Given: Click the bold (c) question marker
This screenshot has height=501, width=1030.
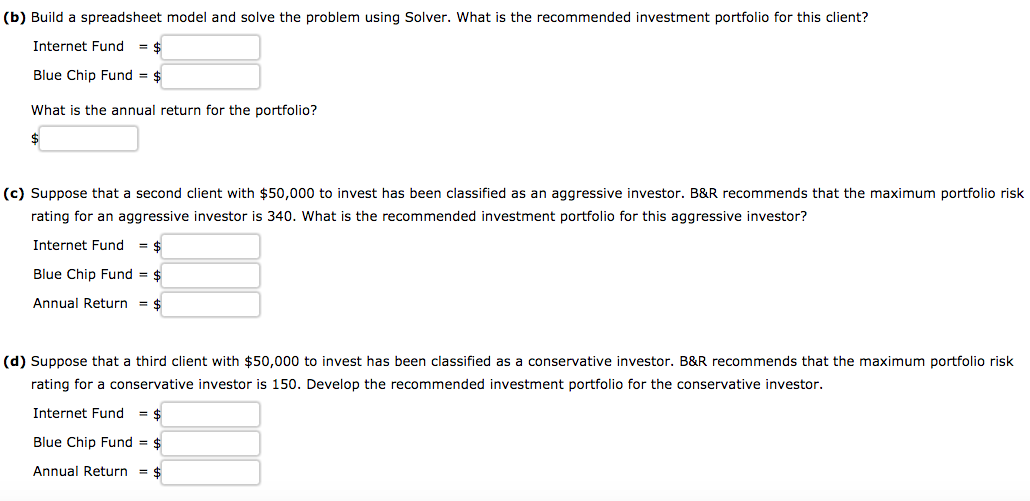Looking at the screenshot, I should [14, 194].
